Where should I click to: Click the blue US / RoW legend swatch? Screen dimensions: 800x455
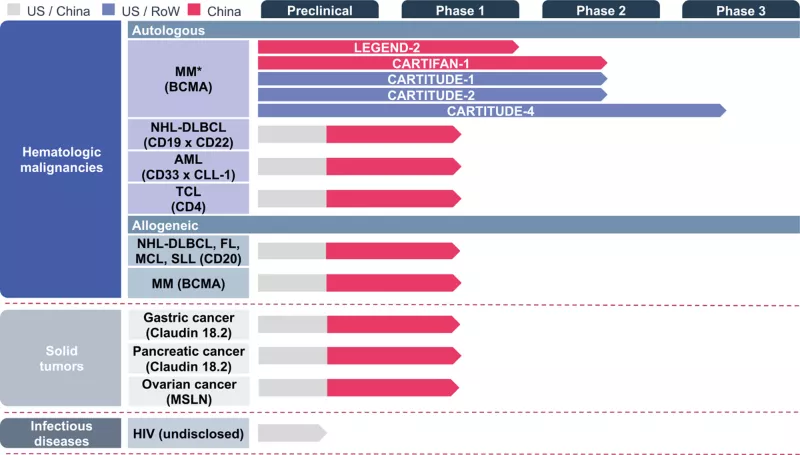pos(109,9)
